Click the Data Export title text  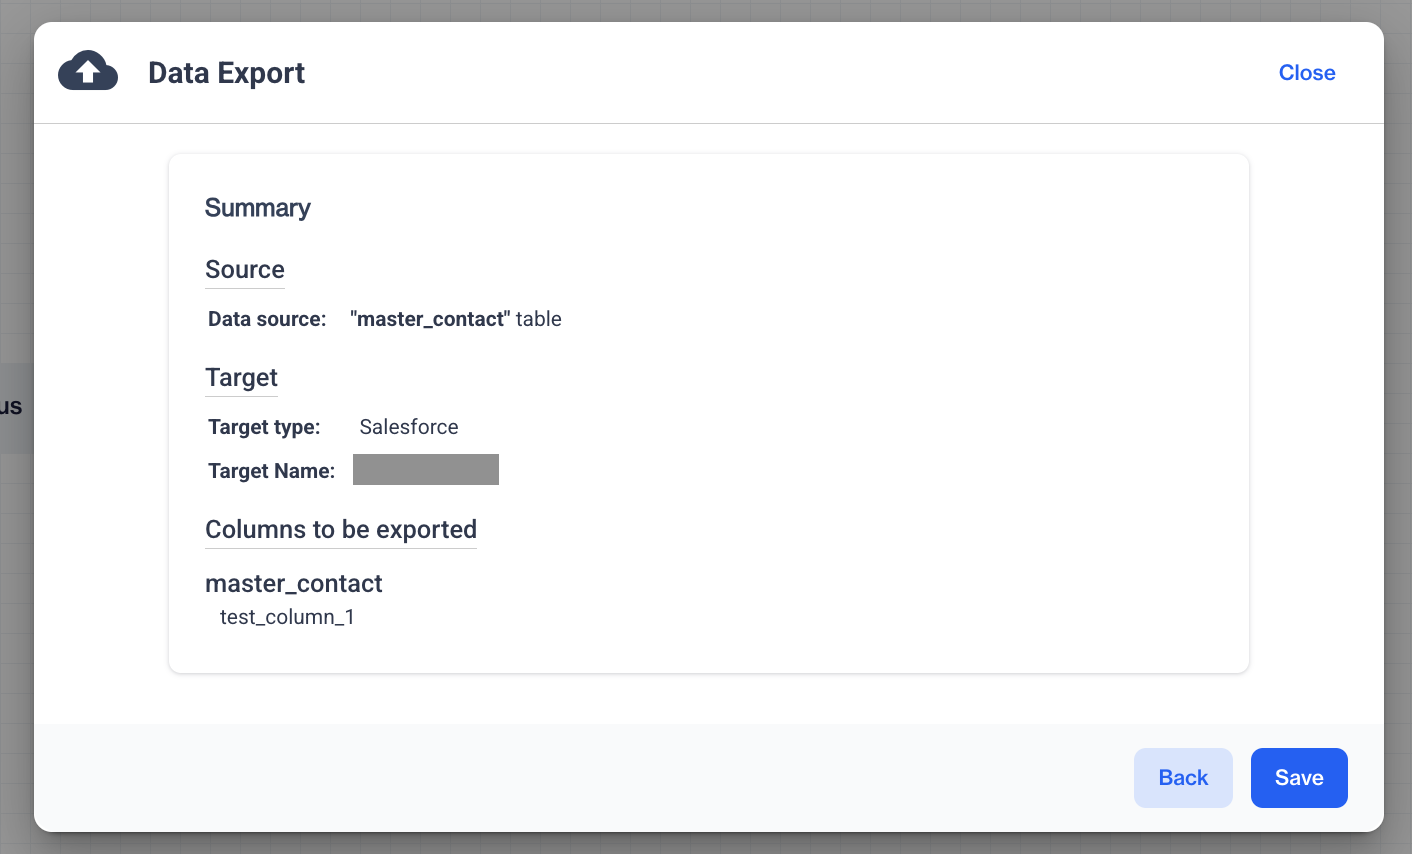point(226,73)
